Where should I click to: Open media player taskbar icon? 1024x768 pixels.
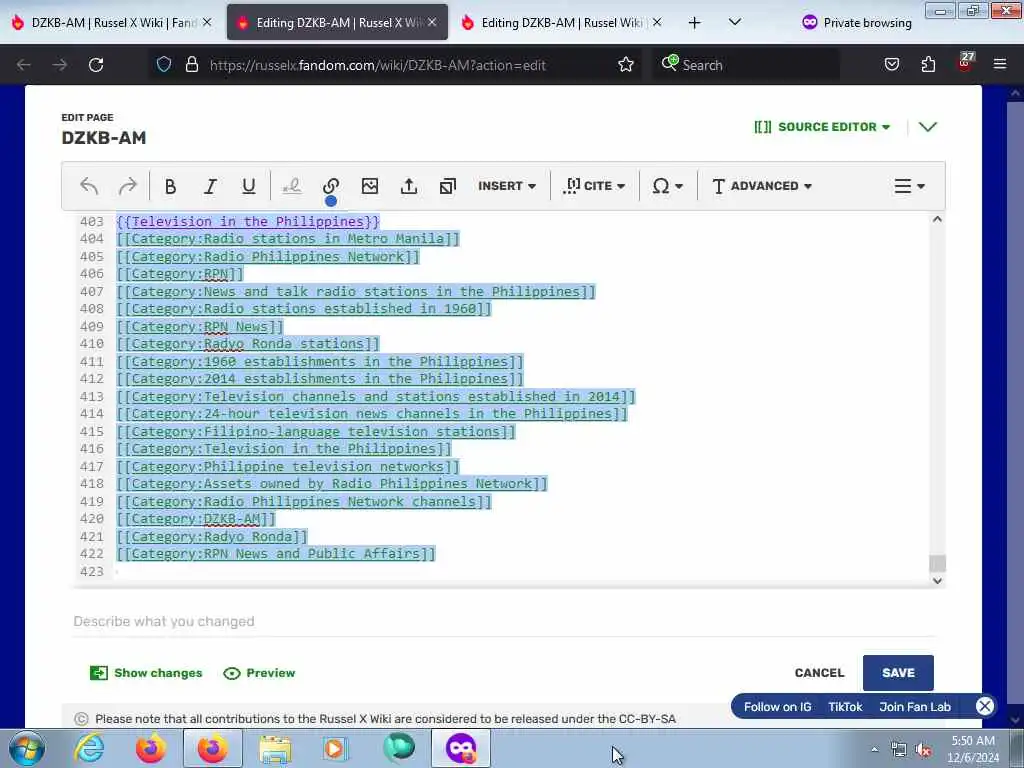(336, 748)
